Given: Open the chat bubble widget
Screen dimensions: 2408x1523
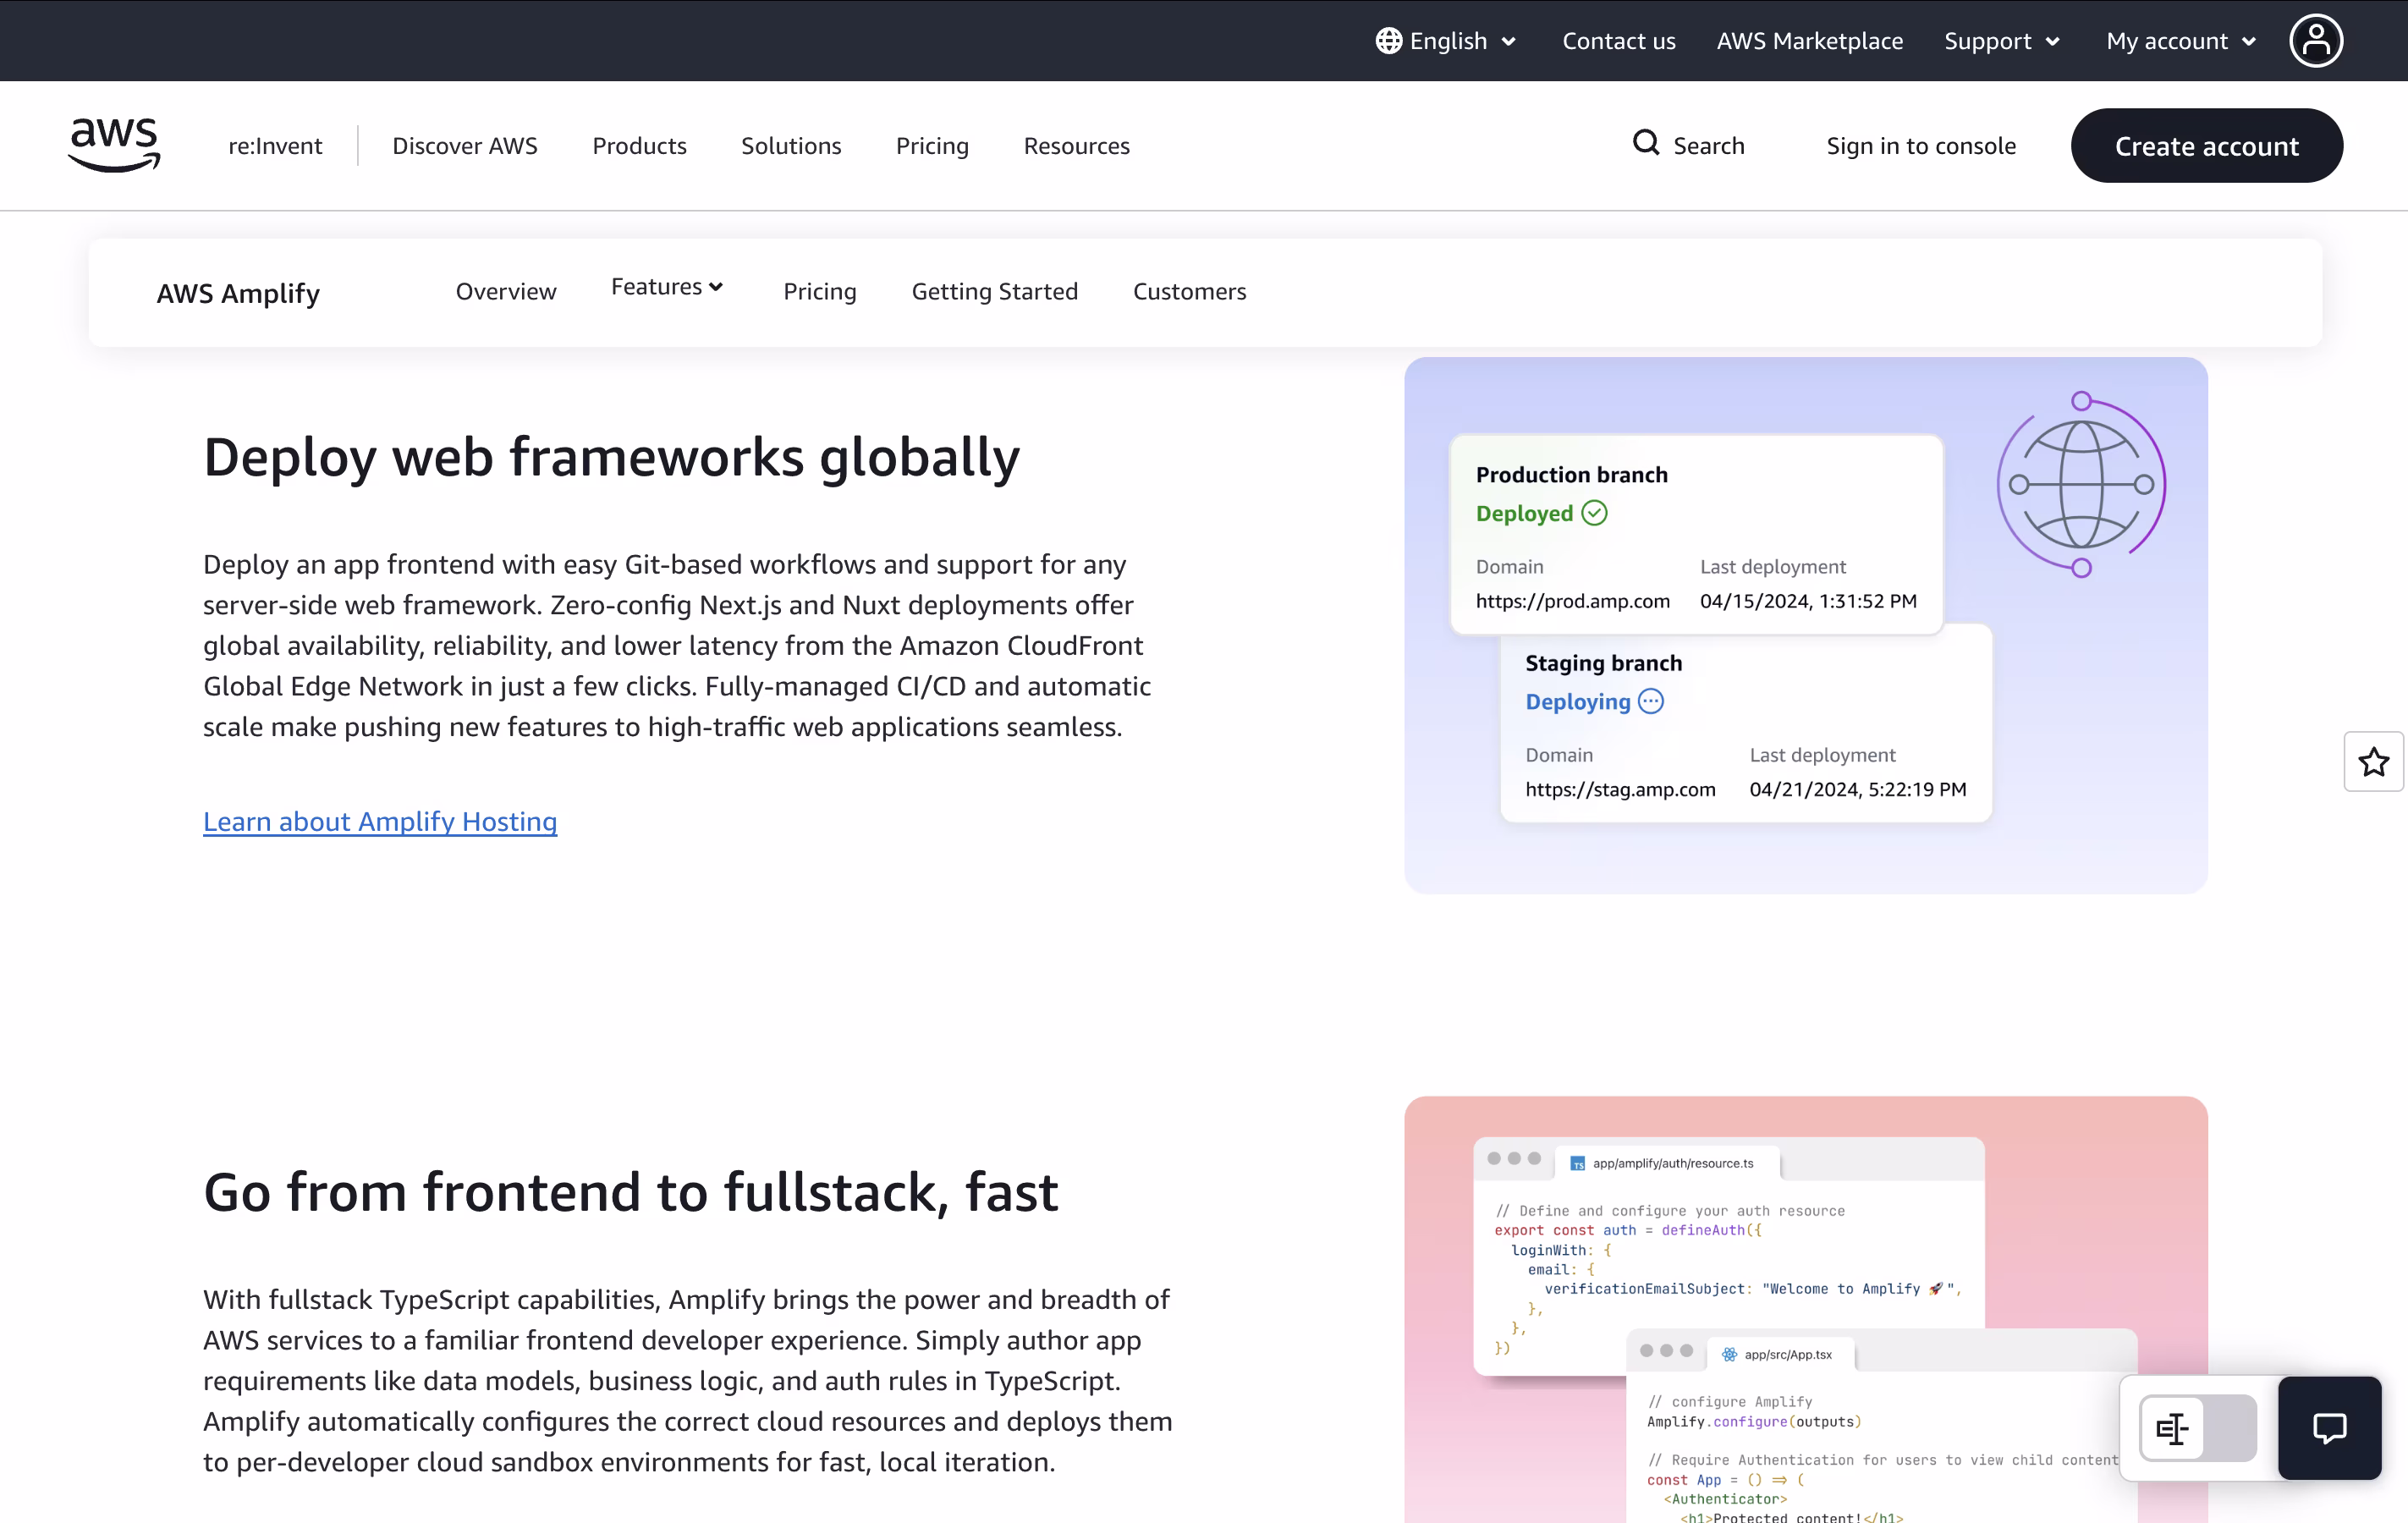Looking at the screenshot, I should tap(2329, 1427).
